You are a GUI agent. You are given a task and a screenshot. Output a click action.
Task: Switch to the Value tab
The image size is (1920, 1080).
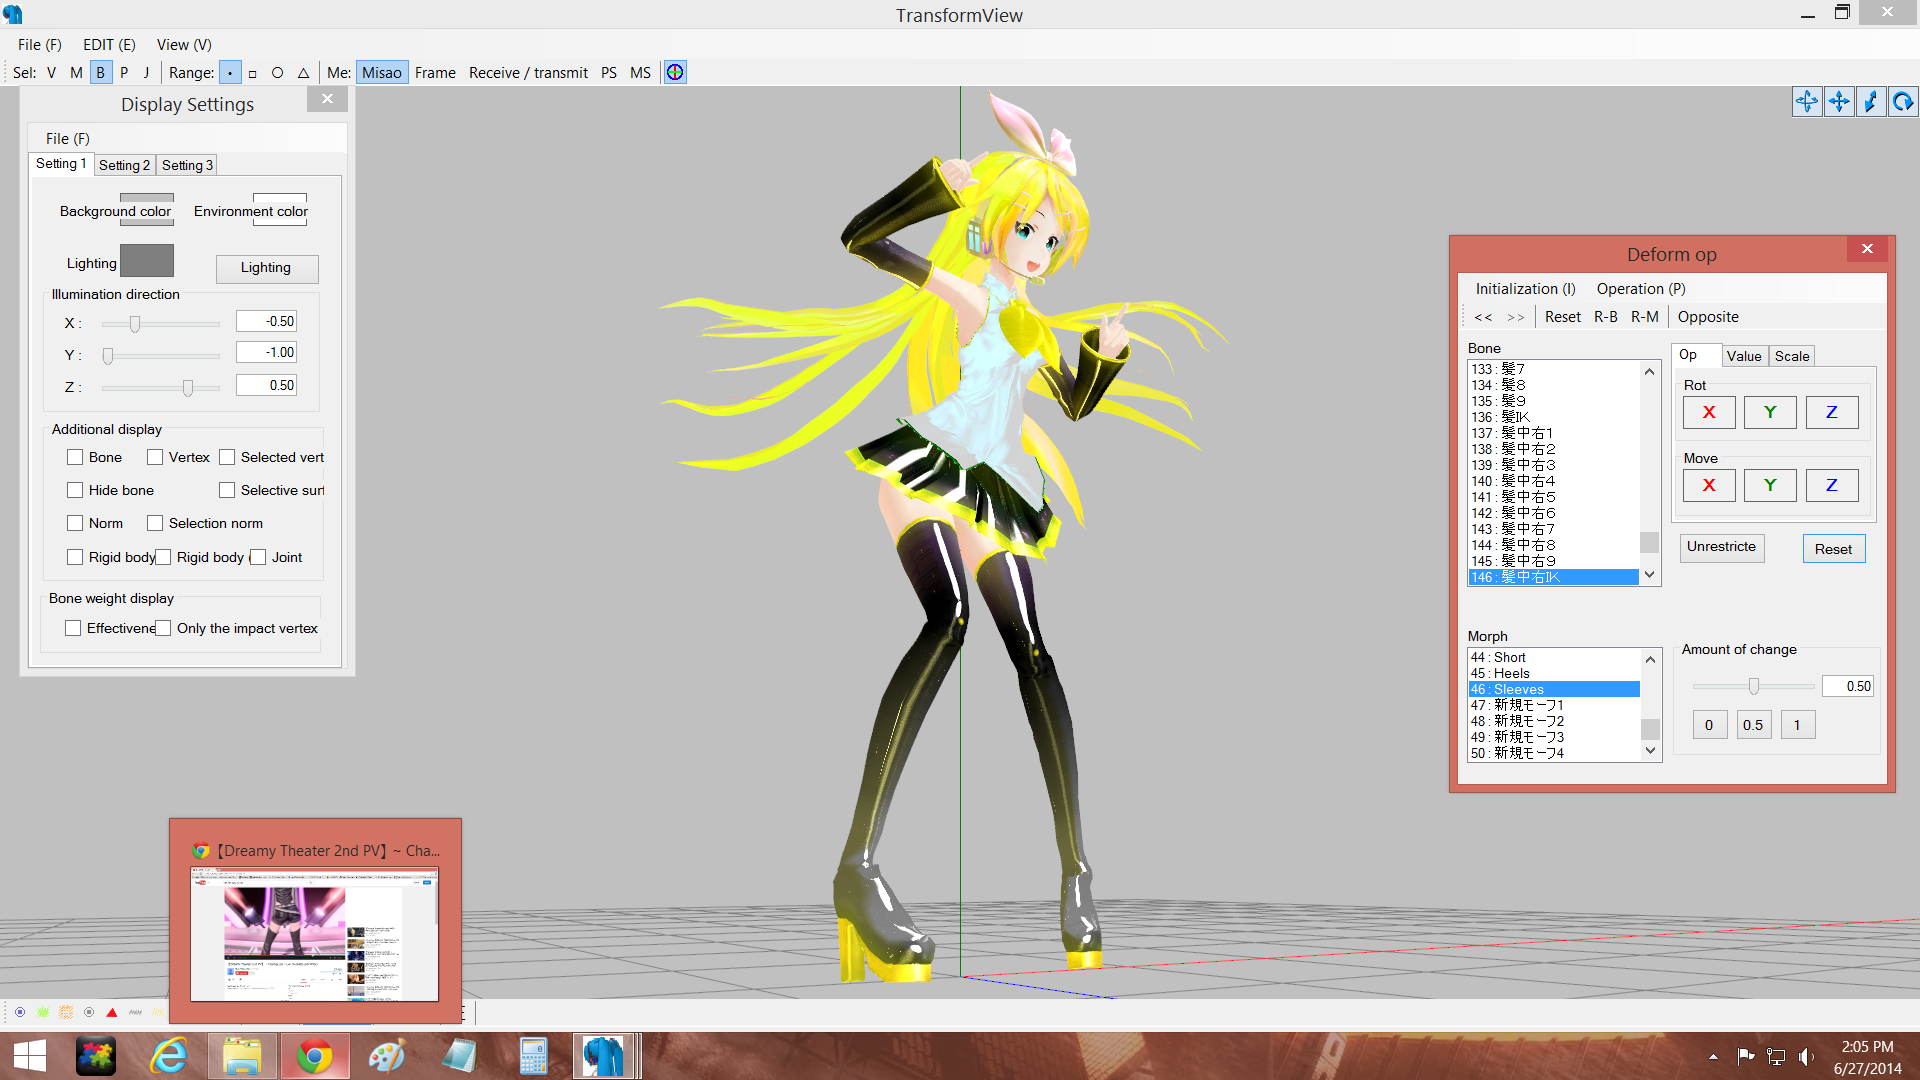click(x=1744, y=356)
